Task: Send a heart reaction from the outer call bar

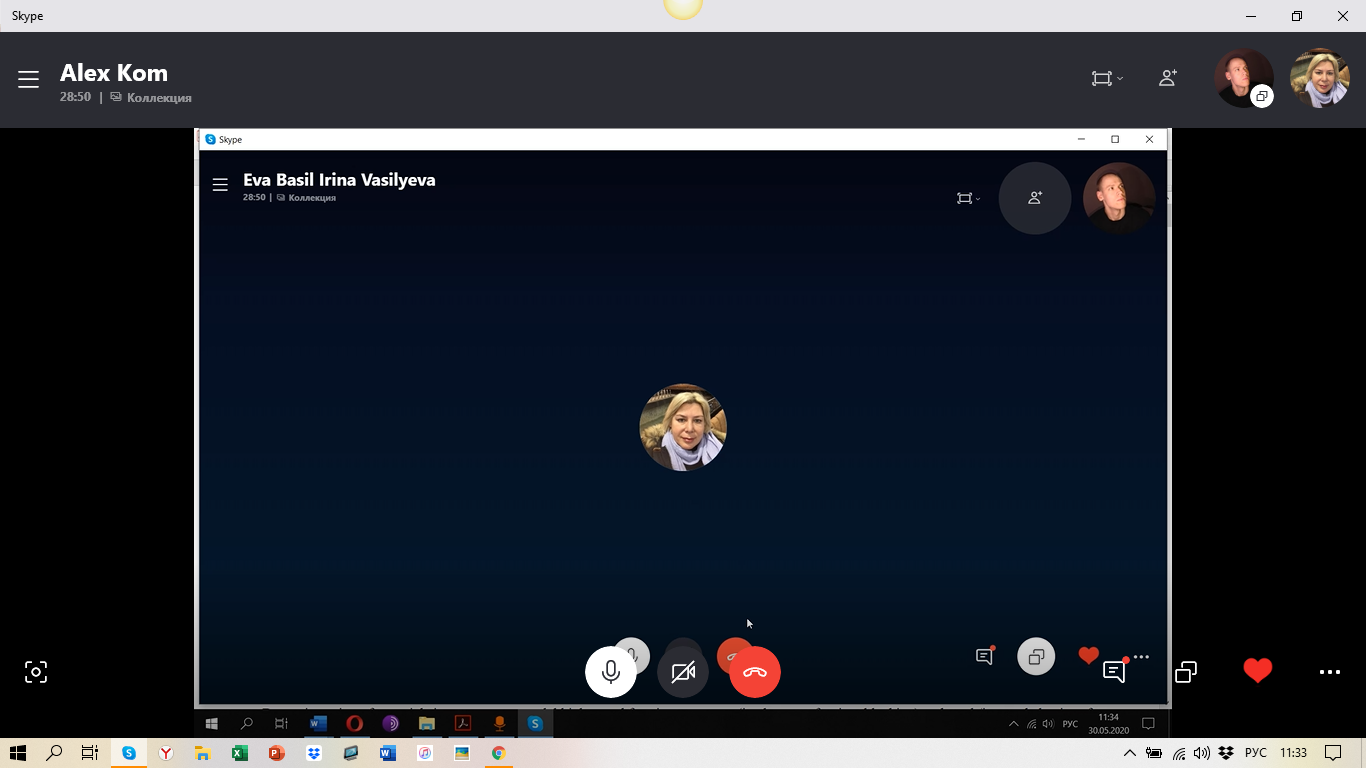Action: point(1257,671)
